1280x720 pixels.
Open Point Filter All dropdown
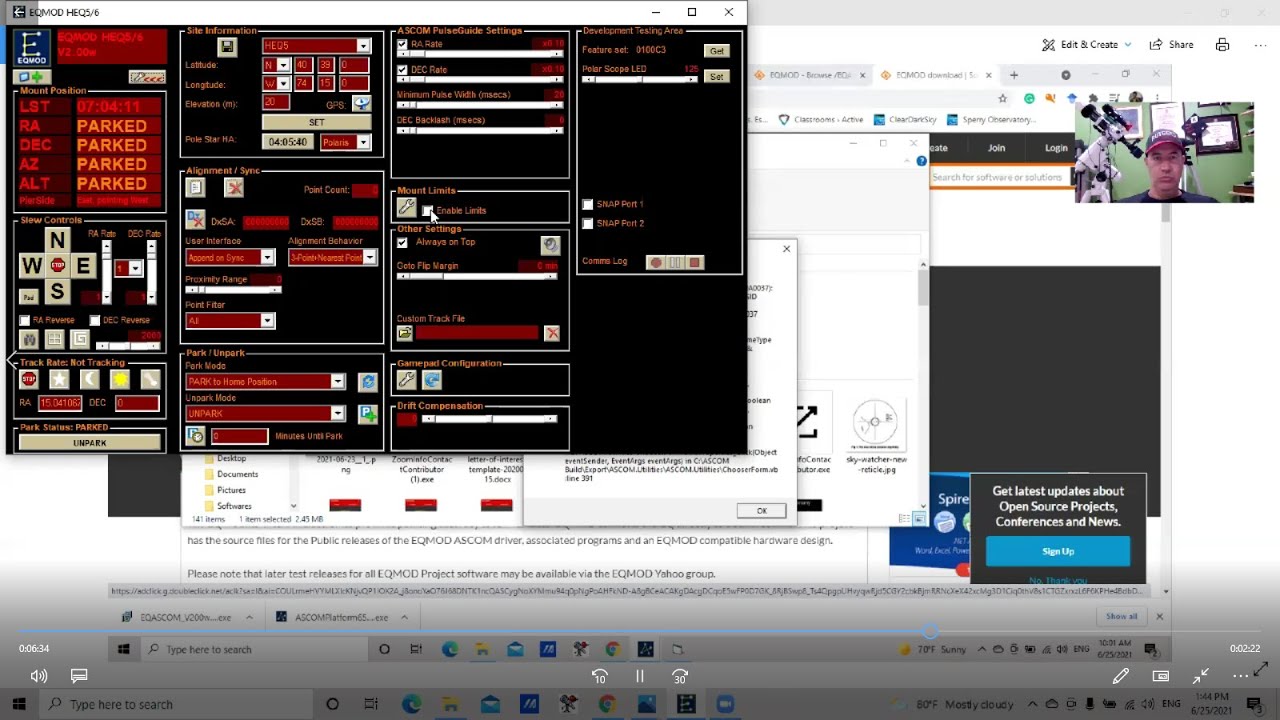point(266,321)
